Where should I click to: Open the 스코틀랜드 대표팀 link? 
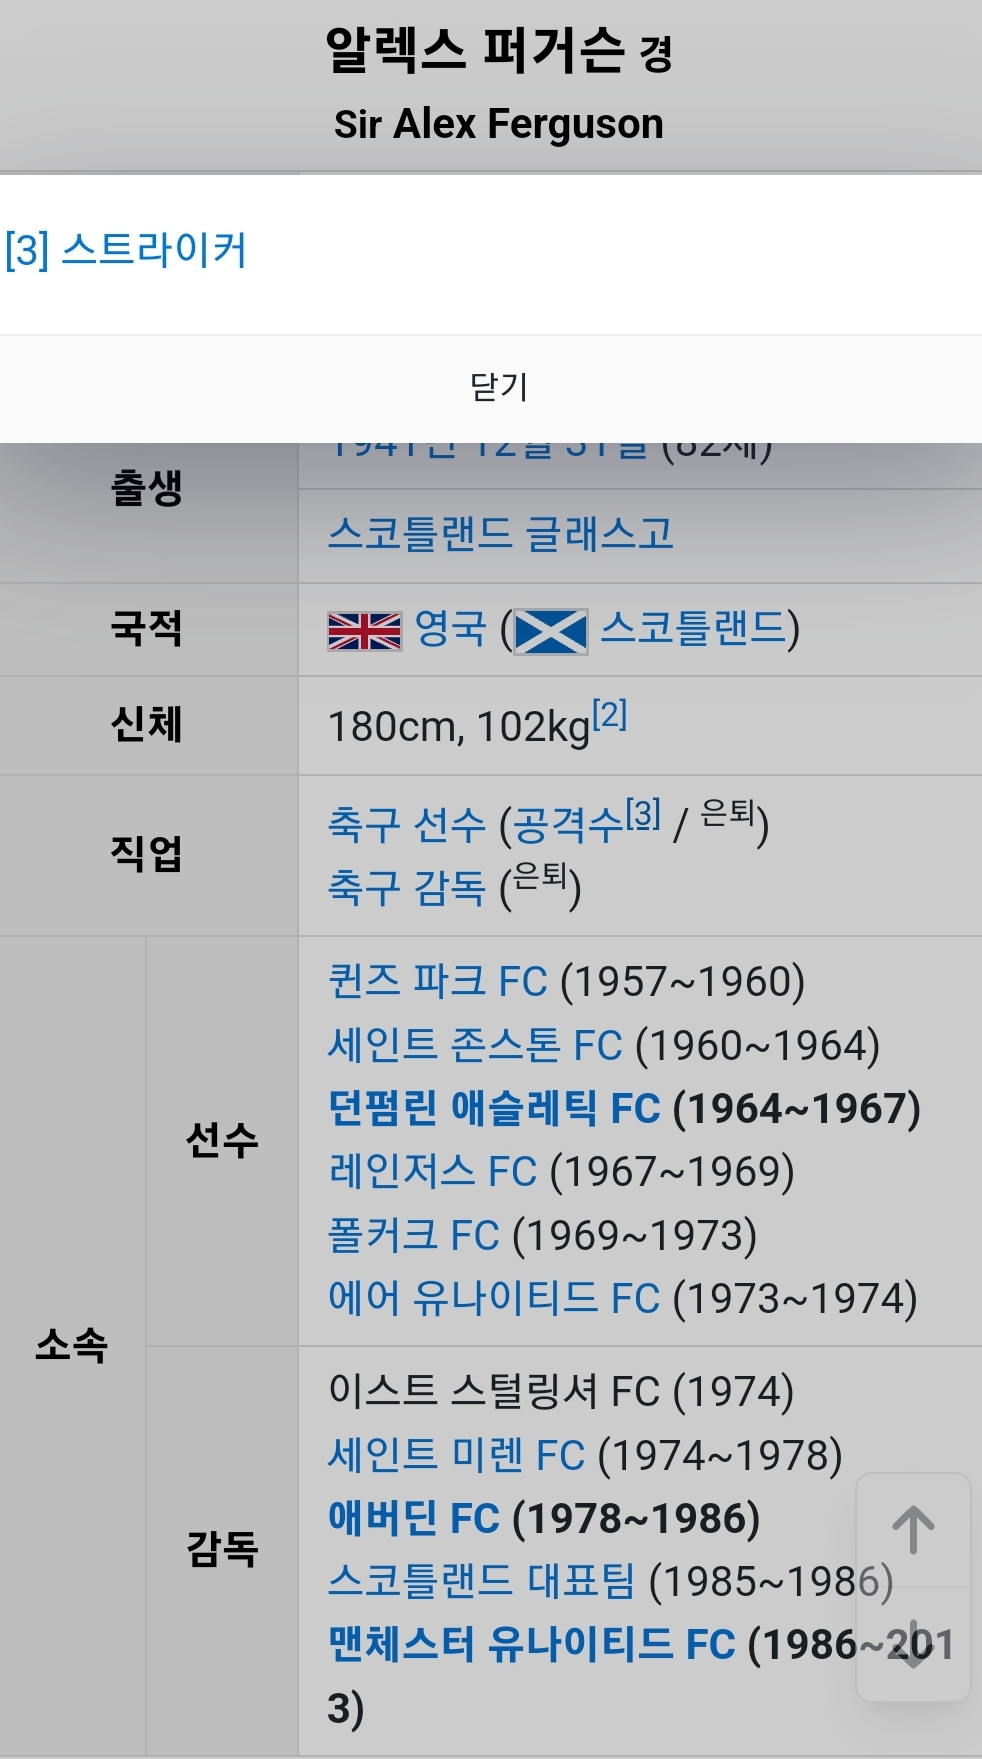(481, 1581)
